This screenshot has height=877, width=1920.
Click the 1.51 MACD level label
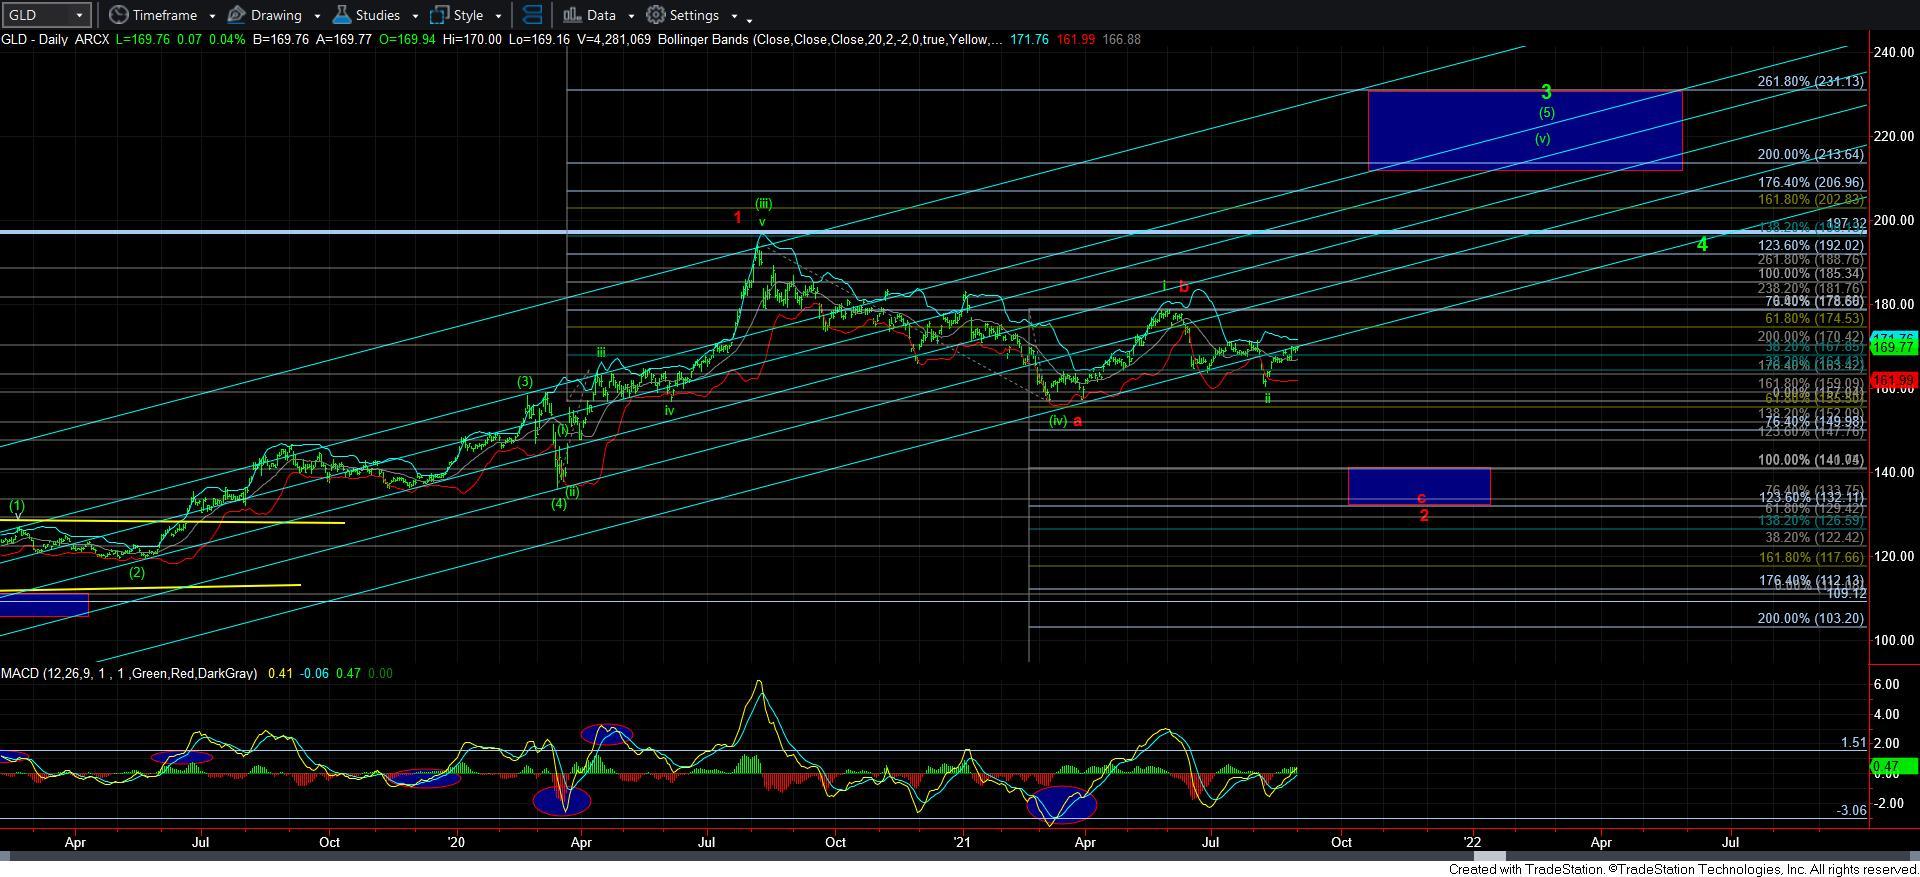tap(1853, 743)
